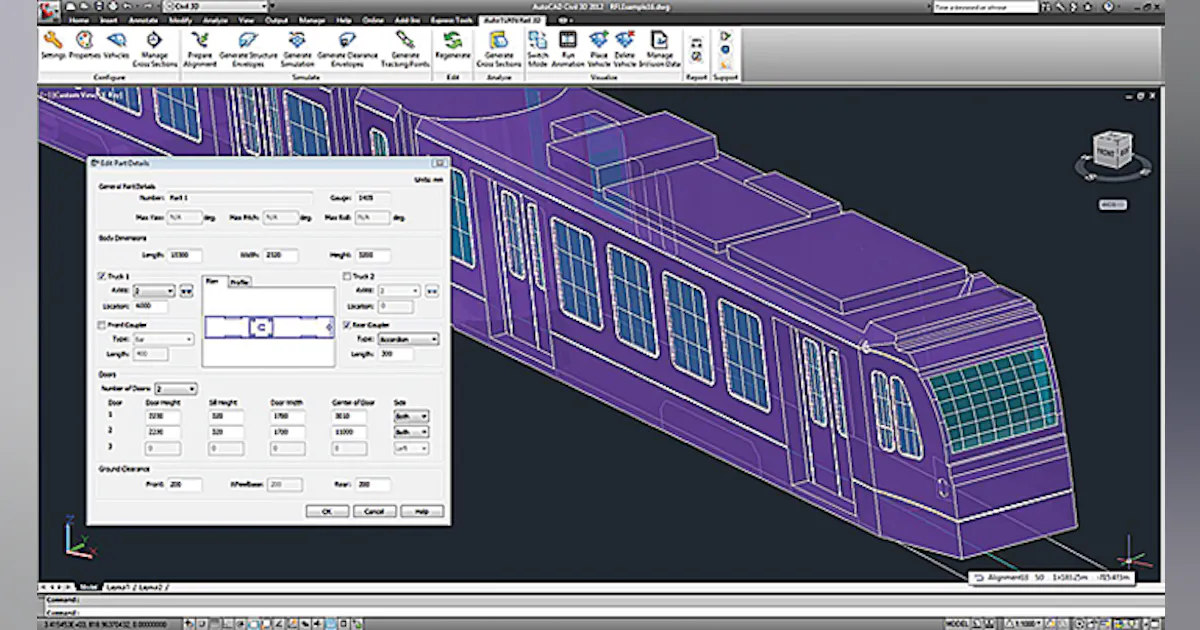Uncheck the Rear Coupler option
The image size is (1200, 630).
coord(347,325)
